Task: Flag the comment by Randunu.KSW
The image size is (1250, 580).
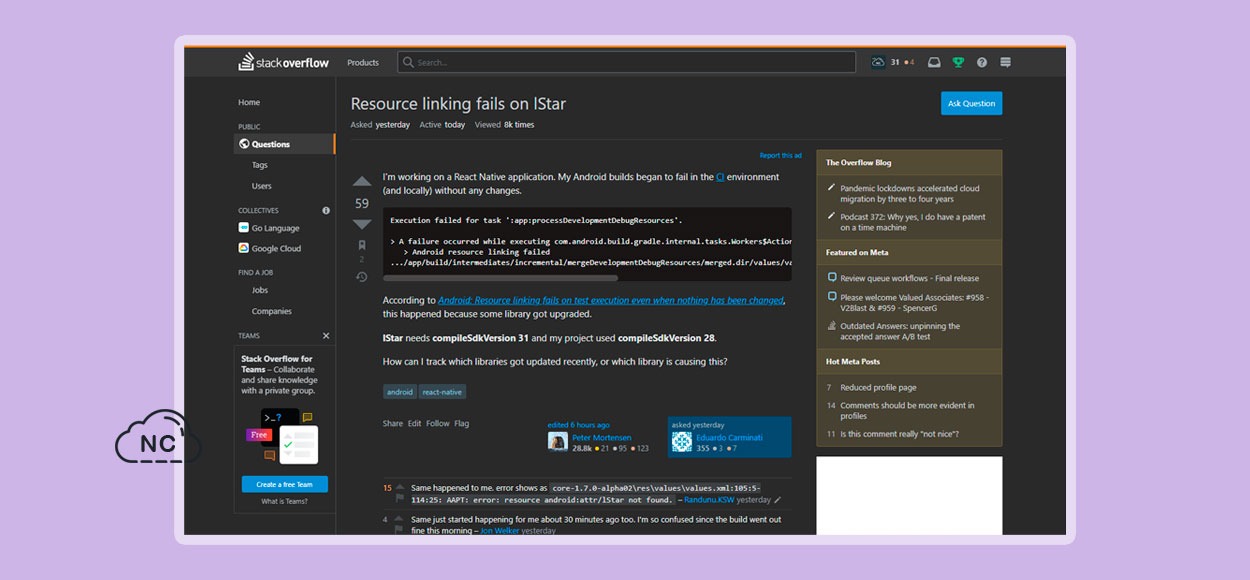Action: pos(400,498)
